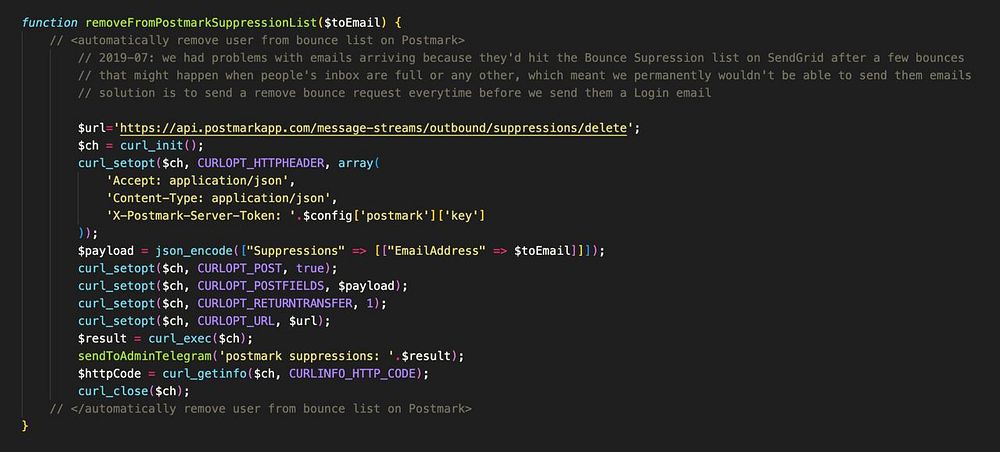Click the 'array(' keyword in header option
Screen dimensions: 1000x452
pos(358,163)
